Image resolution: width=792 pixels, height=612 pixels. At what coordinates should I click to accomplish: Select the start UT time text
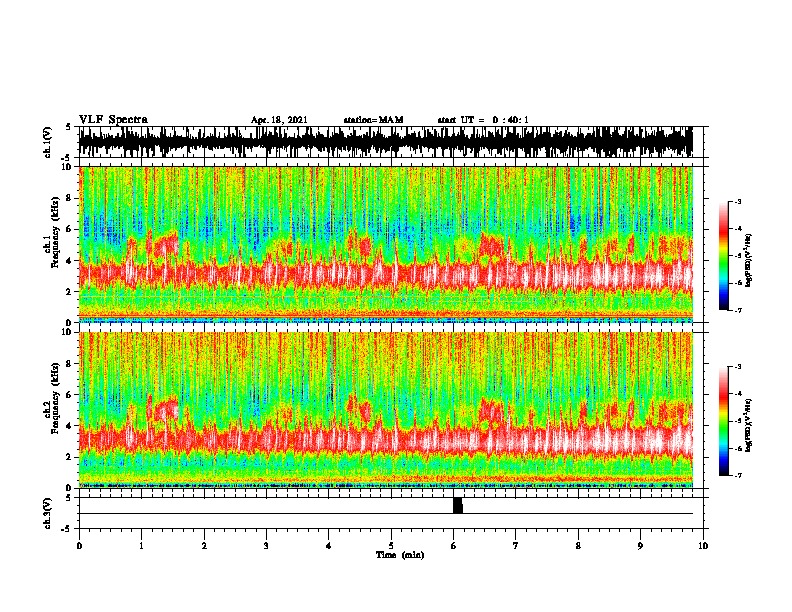click(x=483, y=120)
